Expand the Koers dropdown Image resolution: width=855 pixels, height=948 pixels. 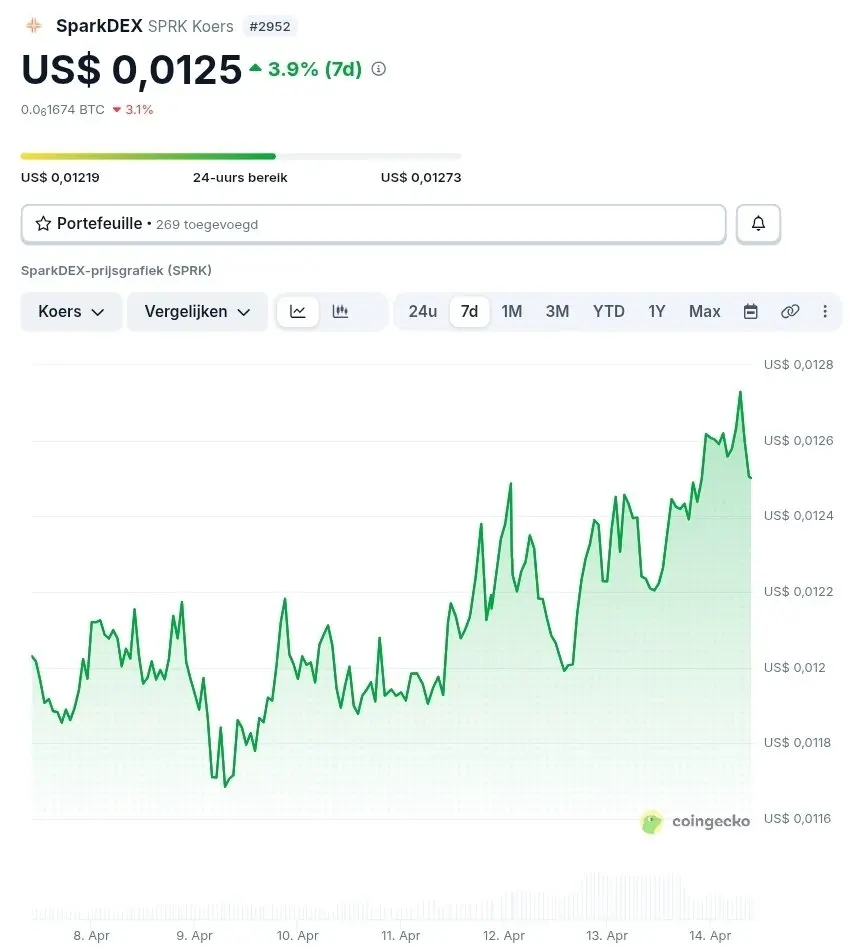[71, 311]
